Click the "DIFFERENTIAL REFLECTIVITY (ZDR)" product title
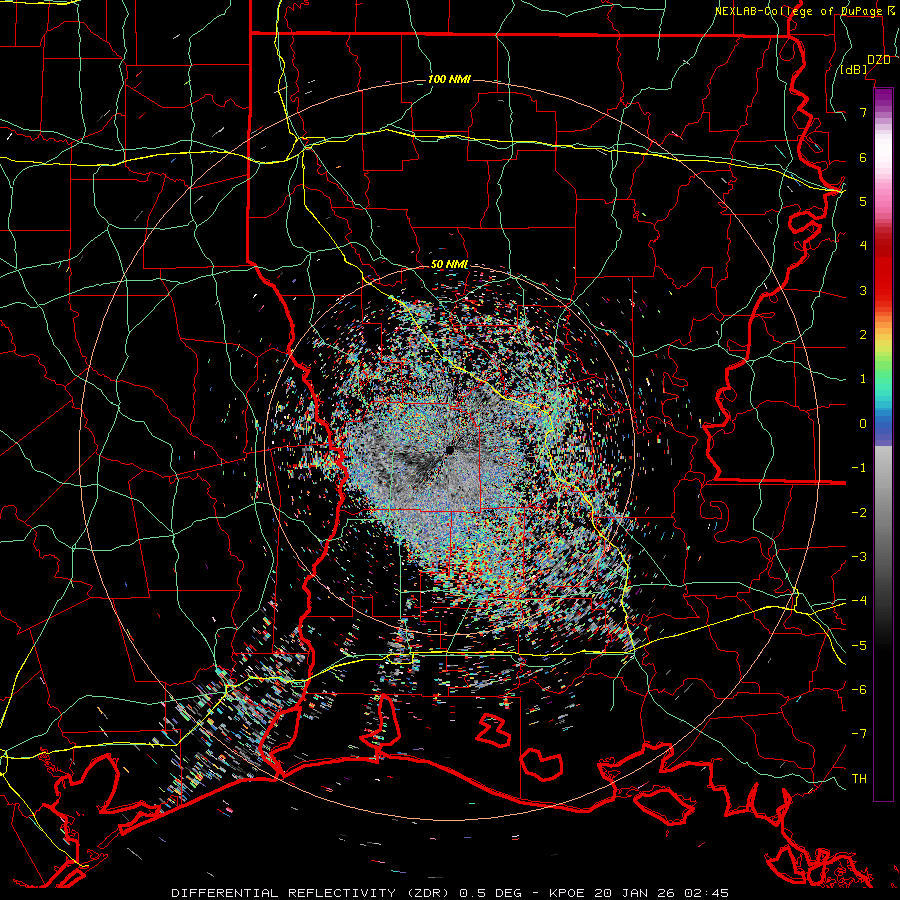900x900 pixels. pyautogui.click(x=311, y=893)
